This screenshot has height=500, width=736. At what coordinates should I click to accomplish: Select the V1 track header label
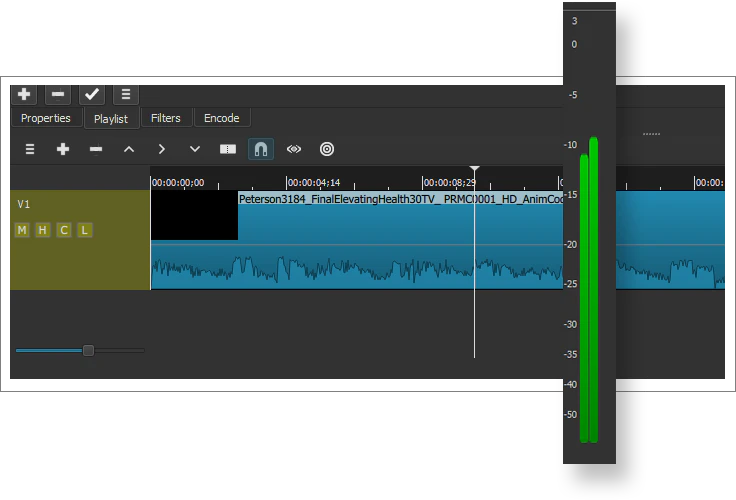pos(23,204)
